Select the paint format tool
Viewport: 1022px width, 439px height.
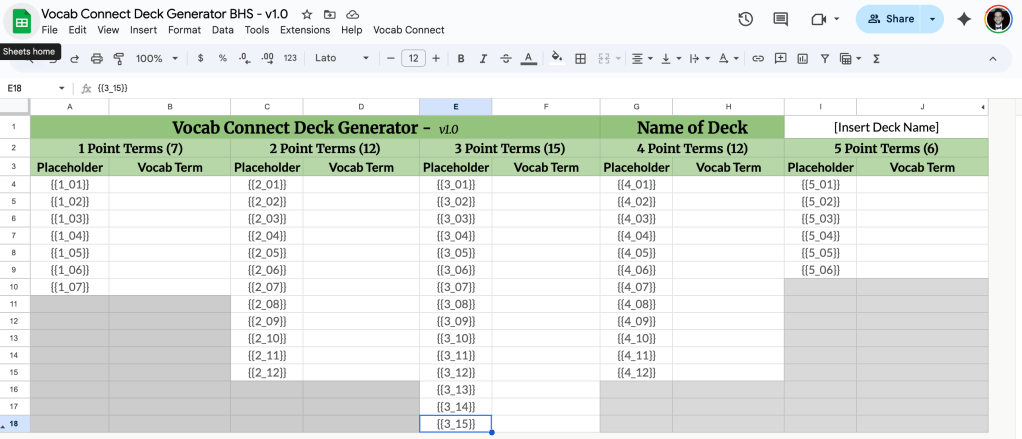[118, 59]
